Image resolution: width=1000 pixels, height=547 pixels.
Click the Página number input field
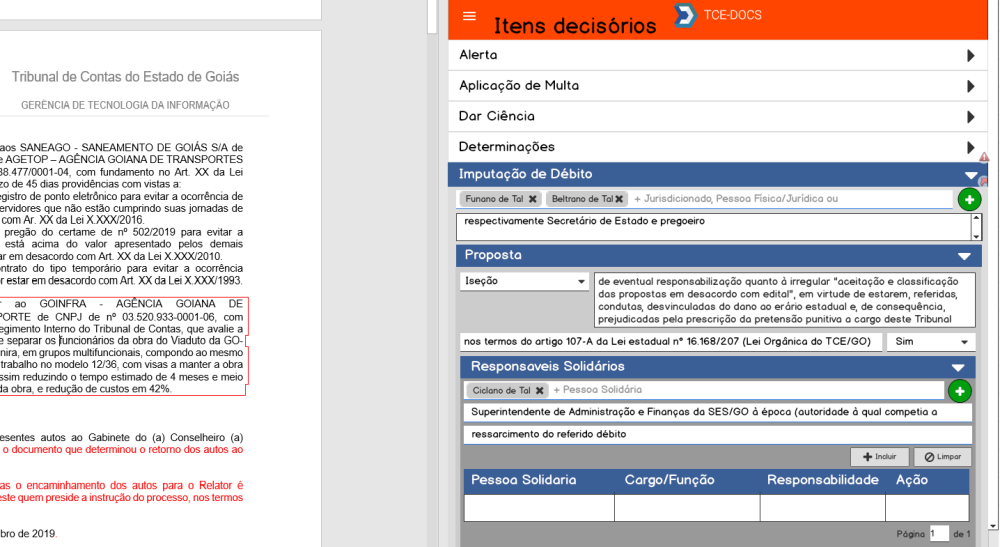pyautogui.click(x=938, y=534)
